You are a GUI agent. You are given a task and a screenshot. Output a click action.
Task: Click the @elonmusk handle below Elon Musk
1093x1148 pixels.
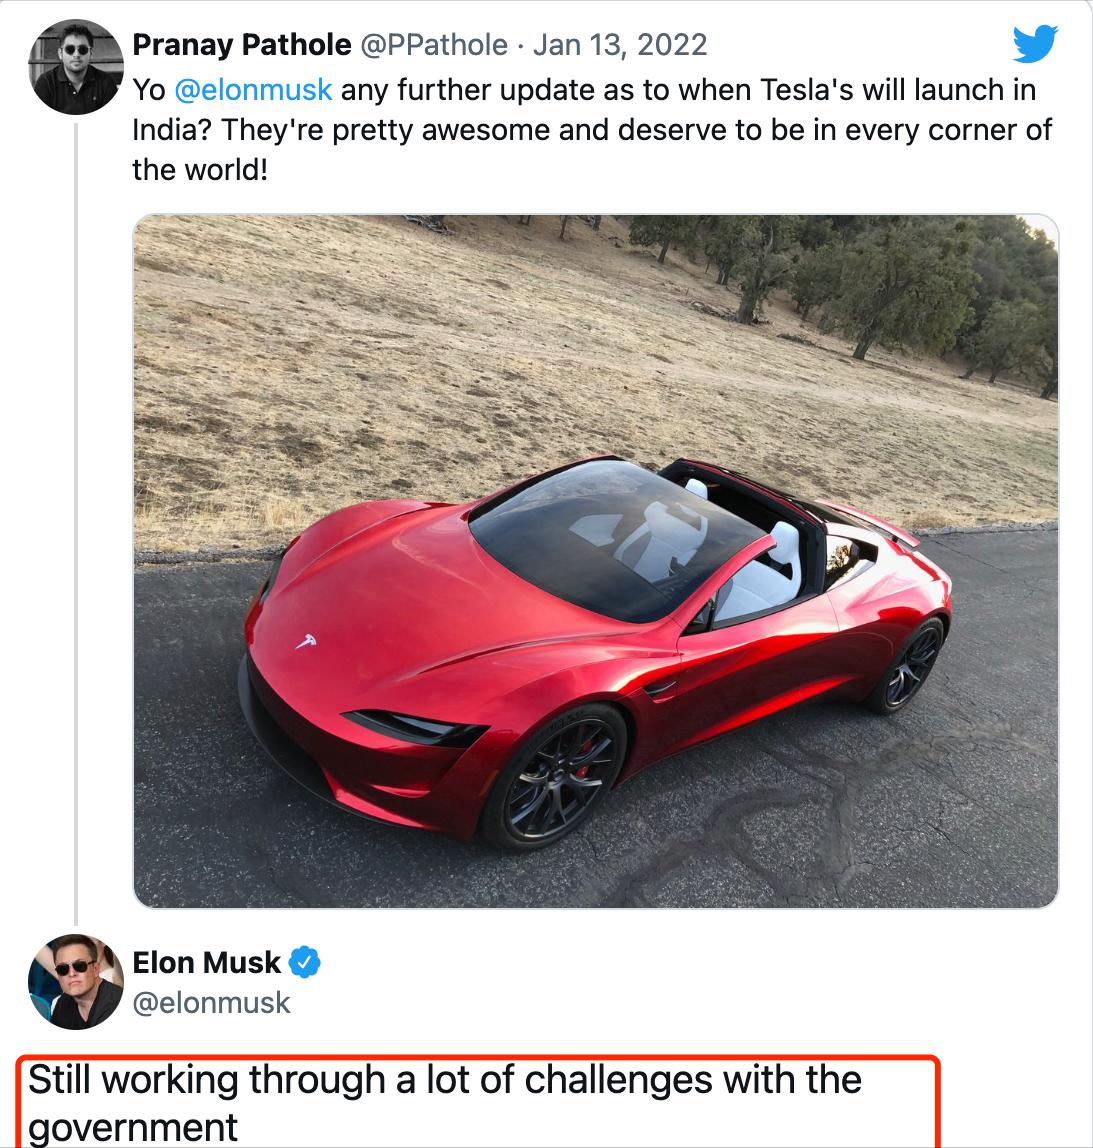pyautogui.click(x=211, y=1002)
